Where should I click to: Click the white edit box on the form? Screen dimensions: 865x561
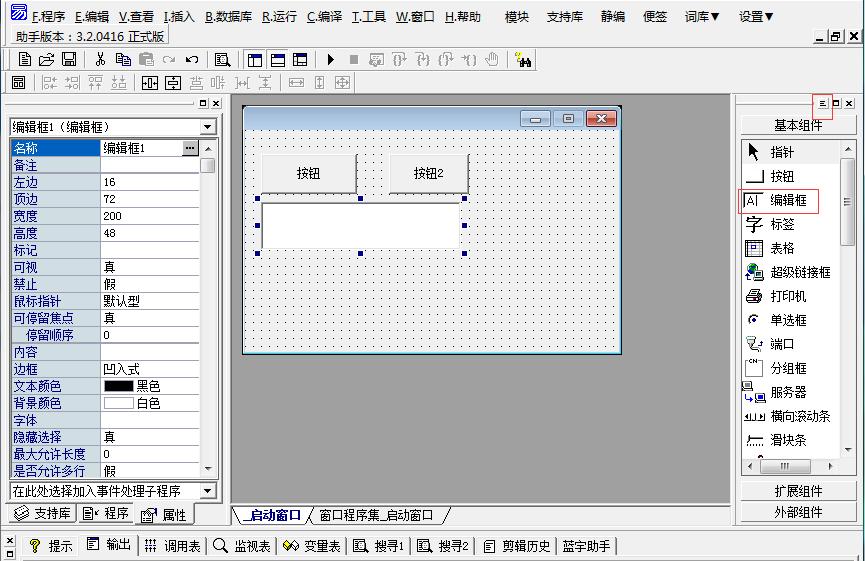[361, 226]
